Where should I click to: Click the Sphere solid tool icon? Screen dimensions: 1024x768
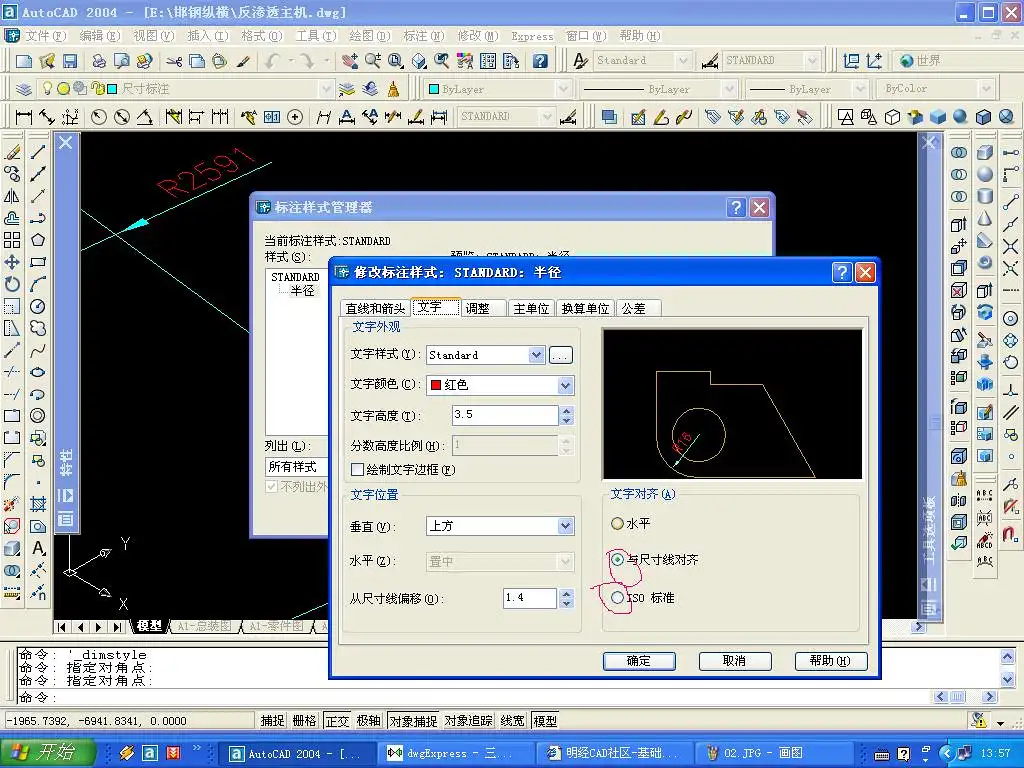coord(985,174)
